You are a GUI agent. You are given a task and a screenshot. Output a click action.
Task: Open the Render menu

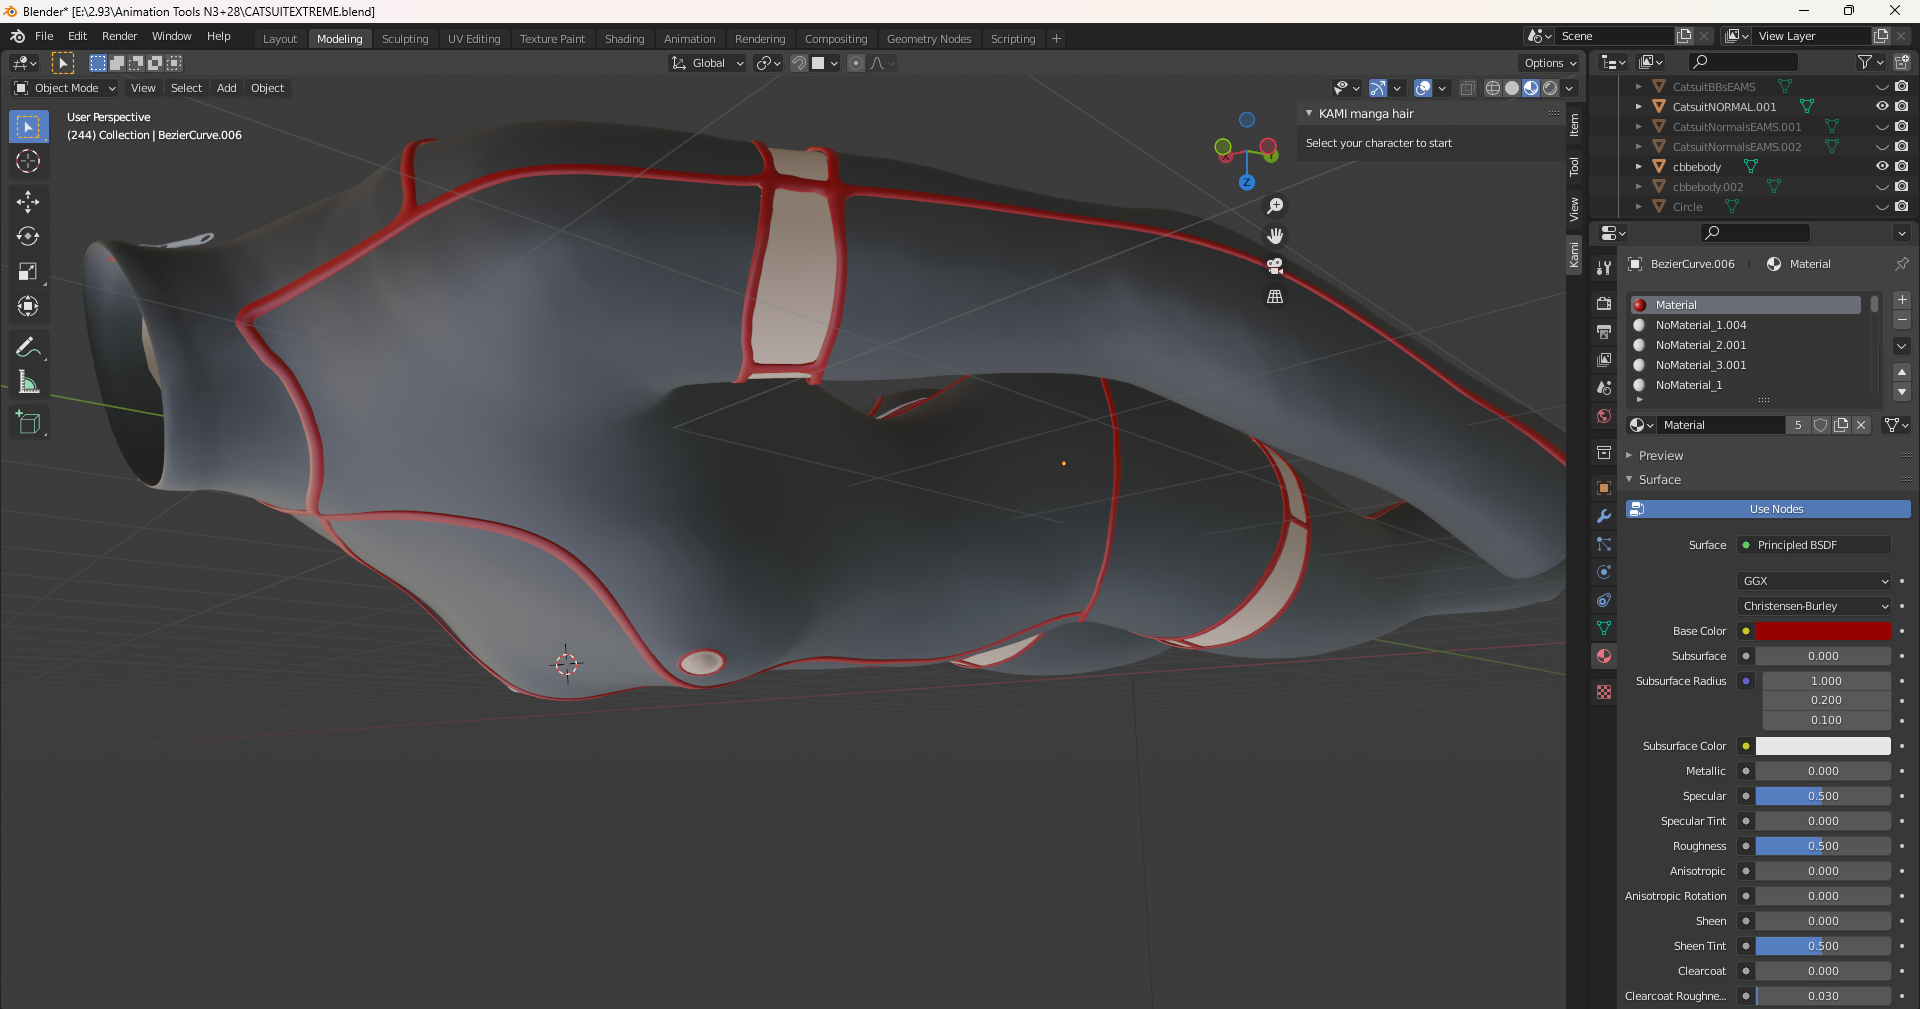click(x=119, y=36)
